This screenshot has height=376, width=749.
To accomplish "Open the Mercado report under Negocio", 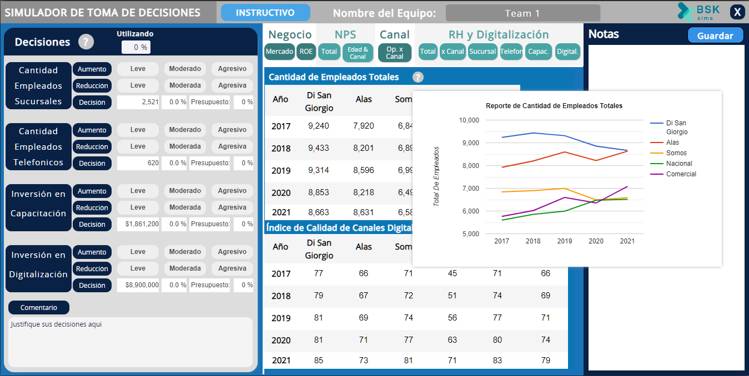I will coord(279,52).
